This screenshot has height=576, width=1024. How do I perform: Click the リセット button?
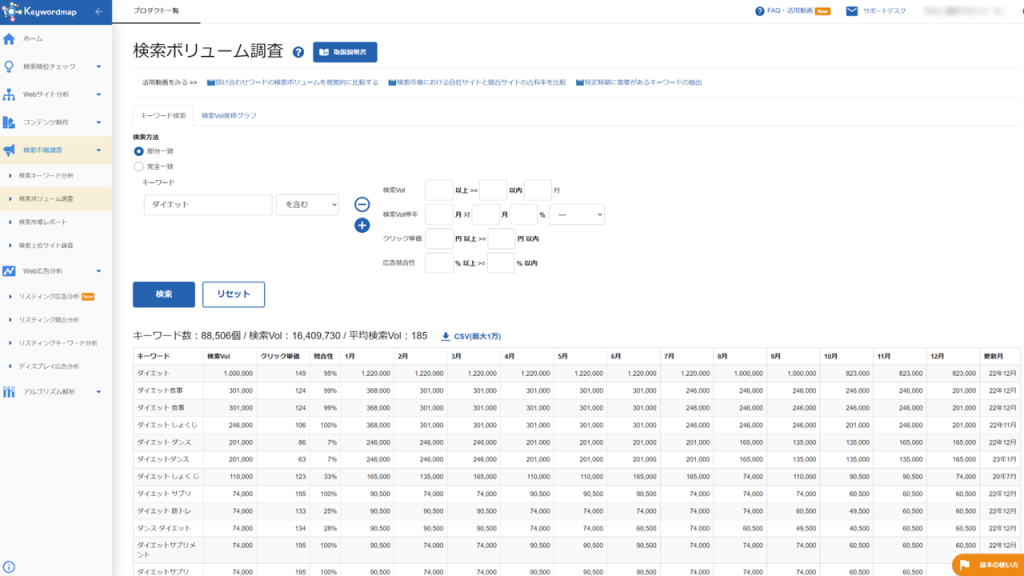(x=233, y=295)
